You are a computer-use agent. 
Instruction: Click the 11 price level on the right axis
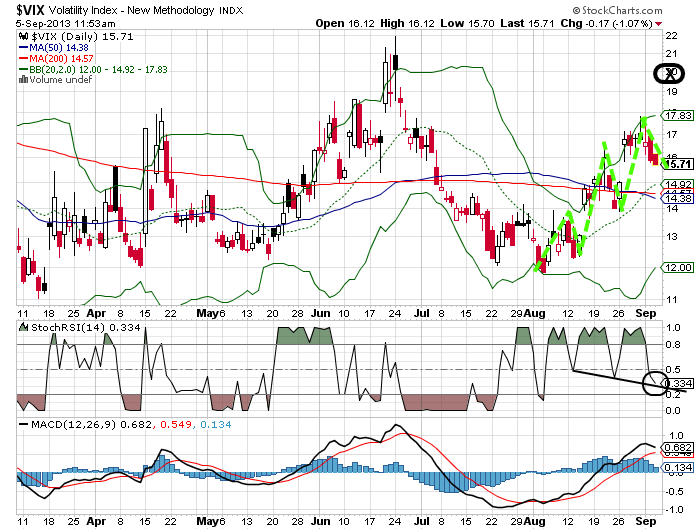pyautogui.click(x=671, y=300)
